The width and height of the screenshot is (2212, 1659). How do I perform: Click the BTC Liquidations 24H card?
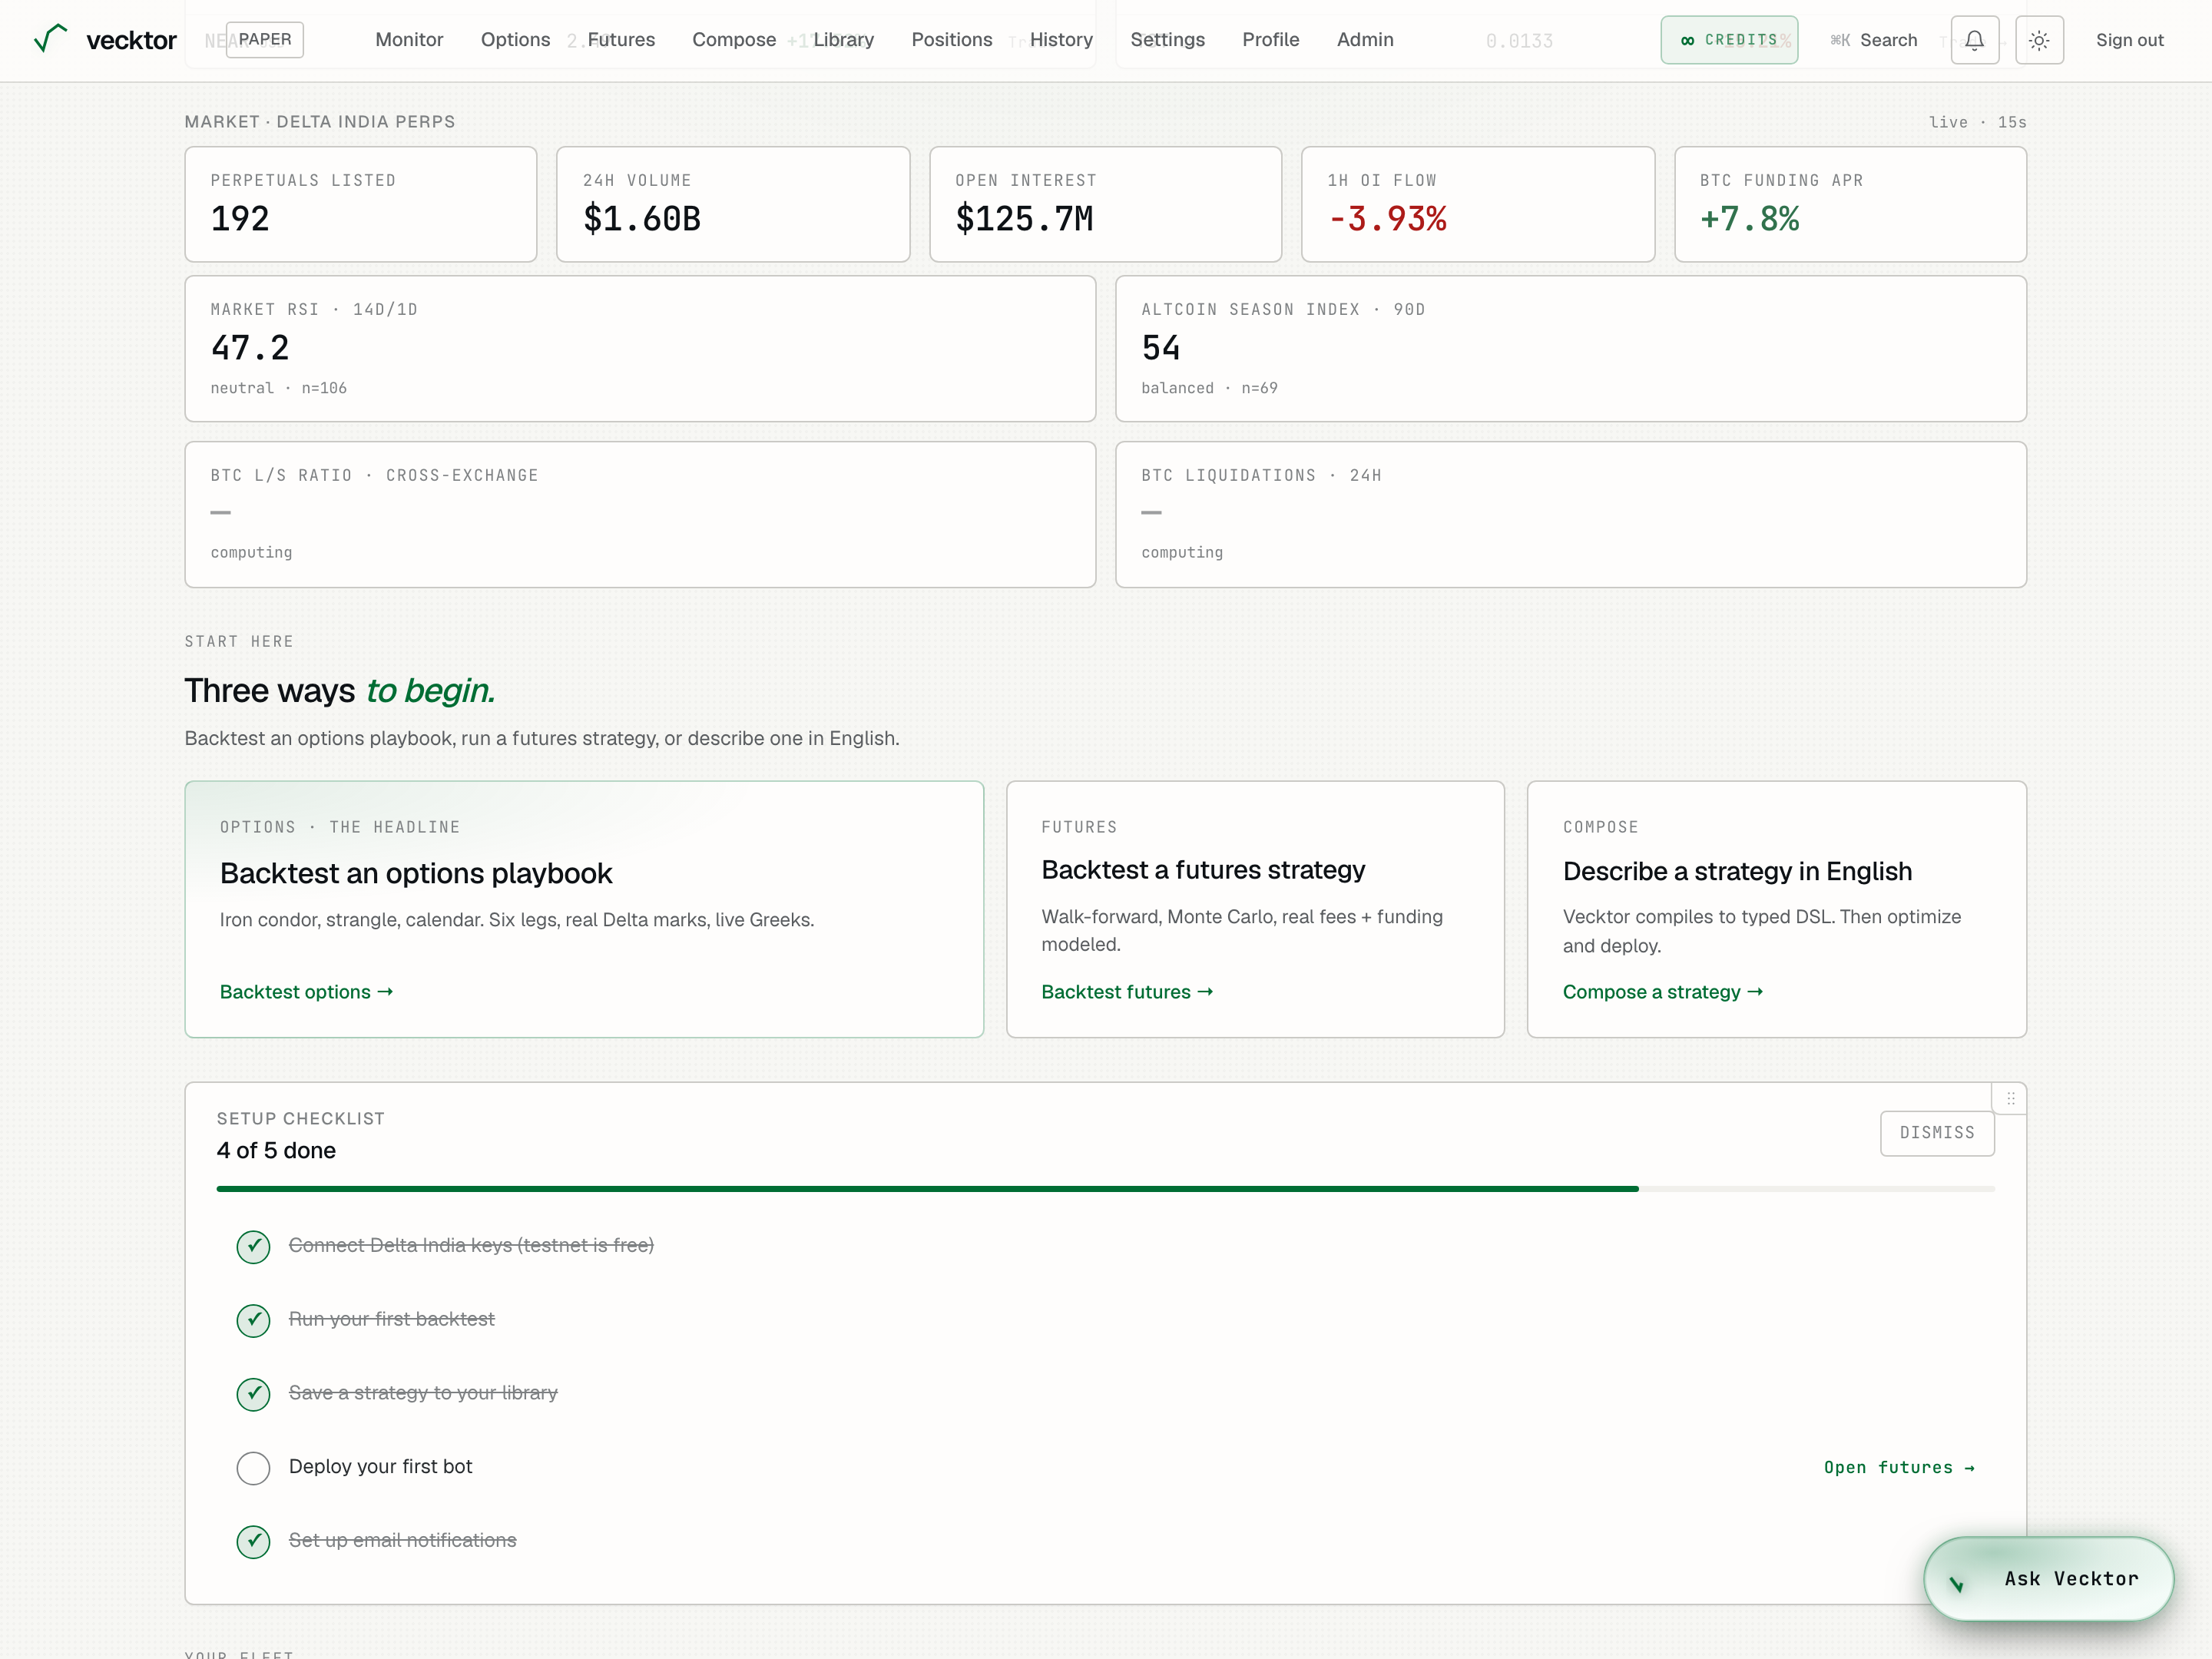pyautogui.click(x=1571, y=515)
